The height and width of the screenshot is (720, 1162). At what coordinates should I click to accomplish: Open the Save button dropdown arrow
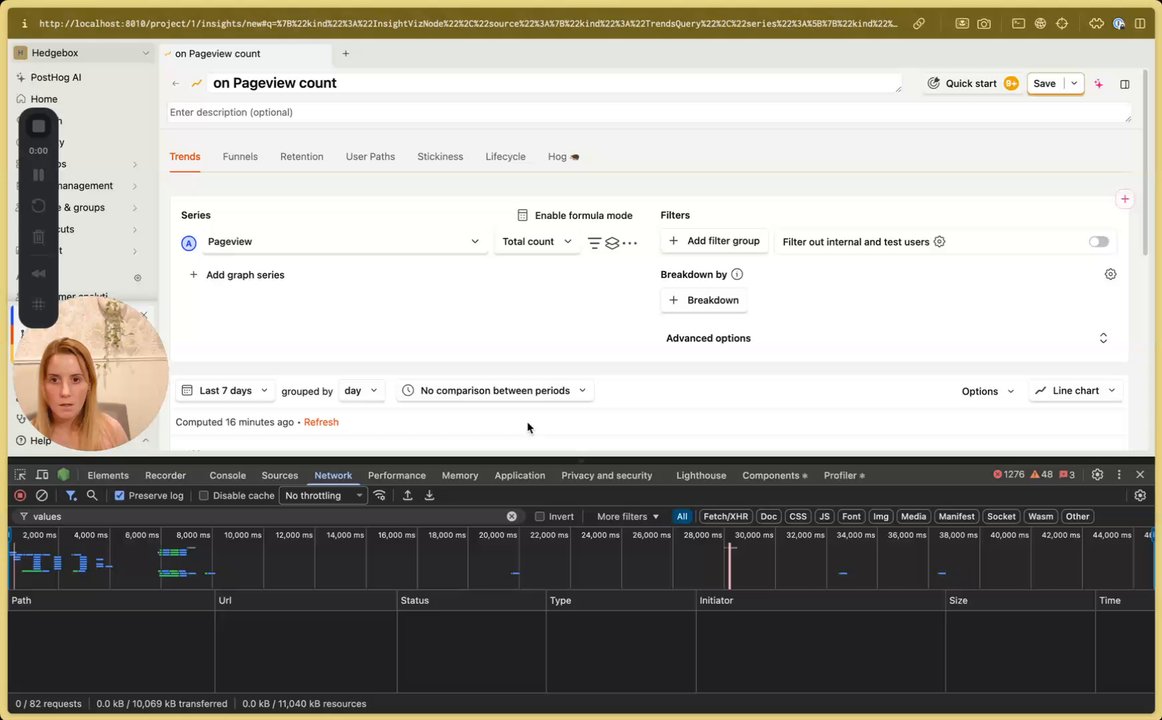point(1074,84)
